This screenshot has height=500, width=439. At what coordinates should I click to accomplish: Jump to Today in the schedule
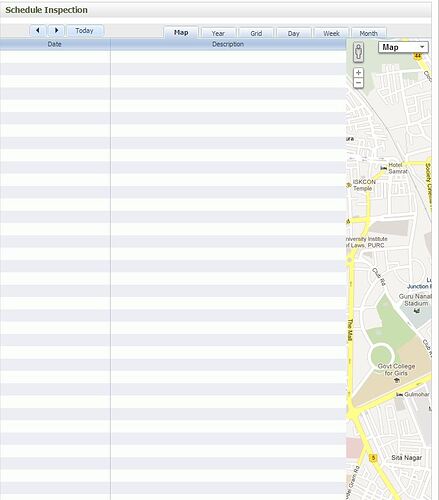84,31
